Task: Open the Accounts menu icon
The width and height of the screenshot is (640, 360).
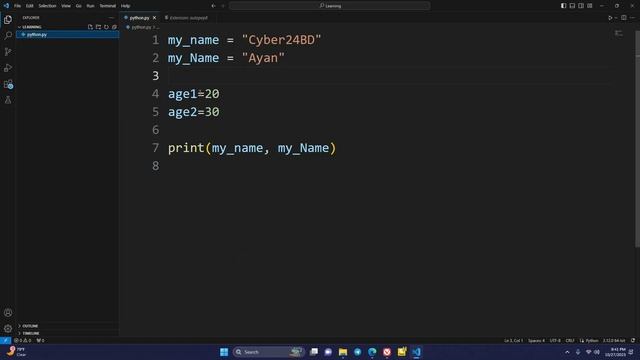Action: [8, 313]
